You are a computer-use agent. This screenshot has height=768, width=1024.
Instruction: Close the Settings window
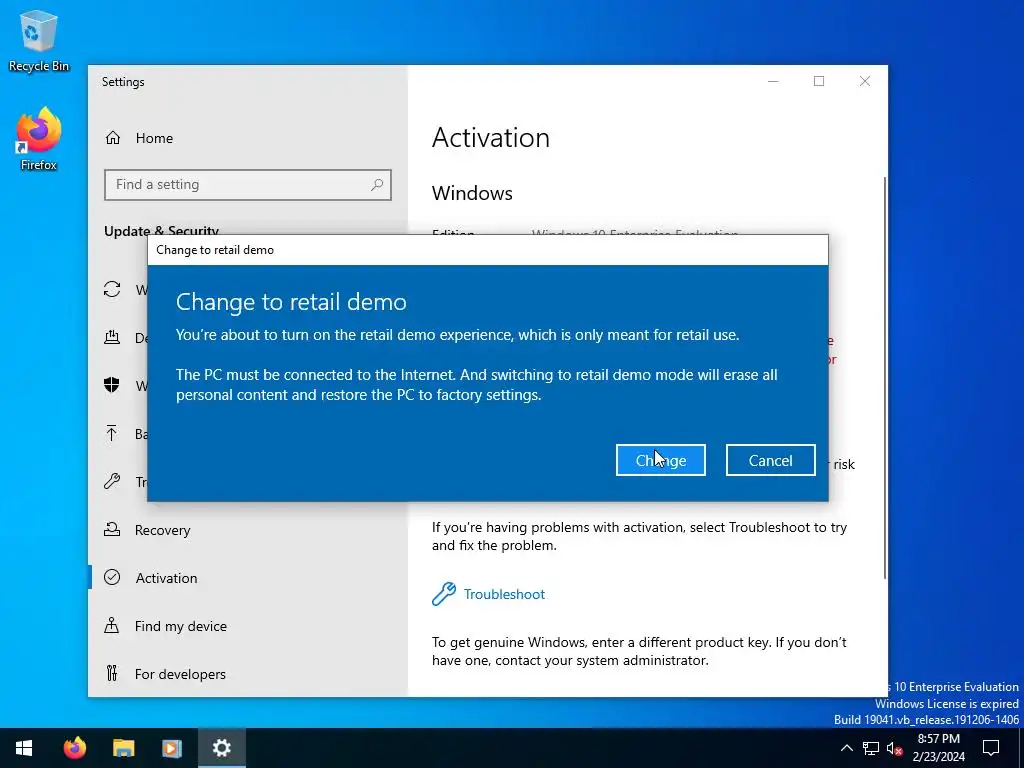tap(865, 82)
